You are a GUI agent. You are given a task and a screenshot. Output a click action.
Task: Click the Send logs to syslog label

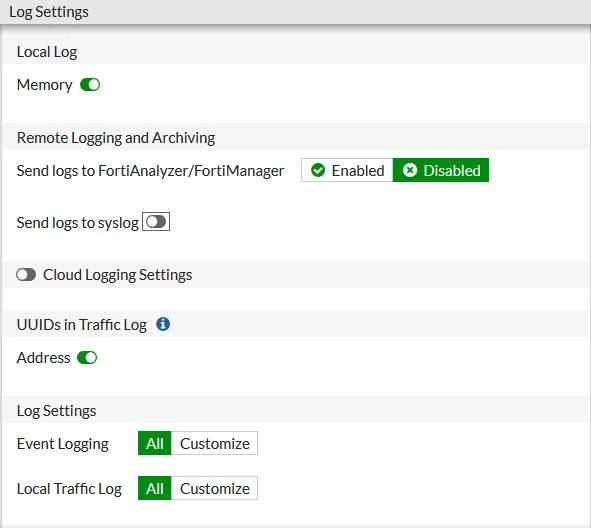point(78,223)
